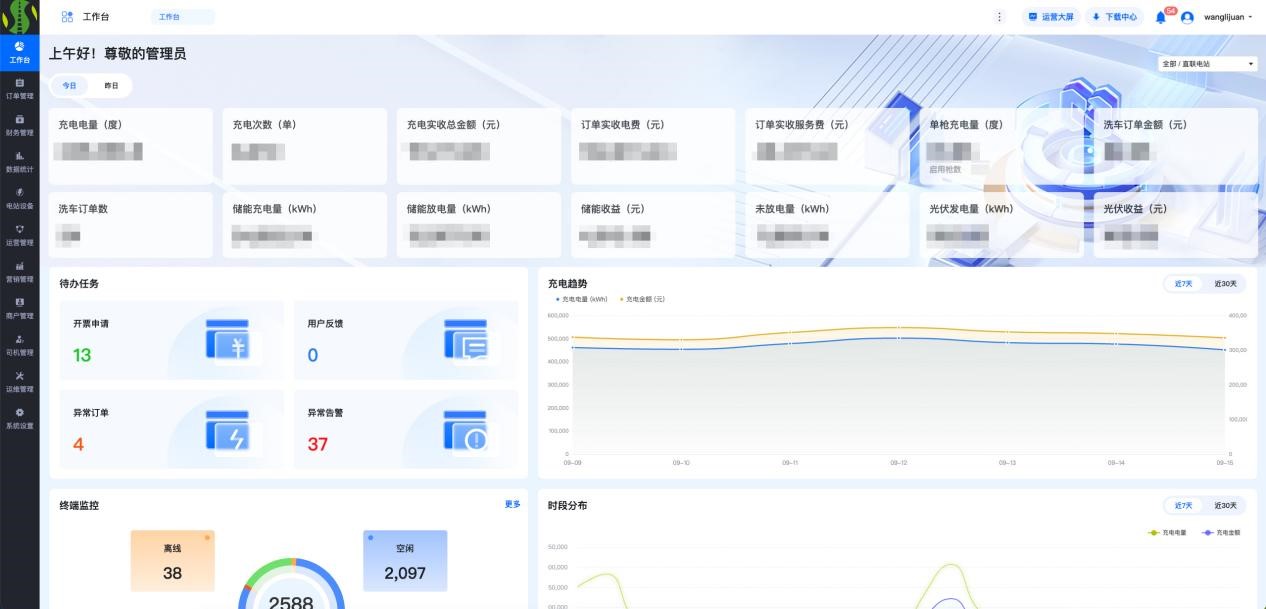The width and height of the screenshot is (1266, 609).
Task: Click the 充电次数（单） stat card
Action: [x=304, y=146]
